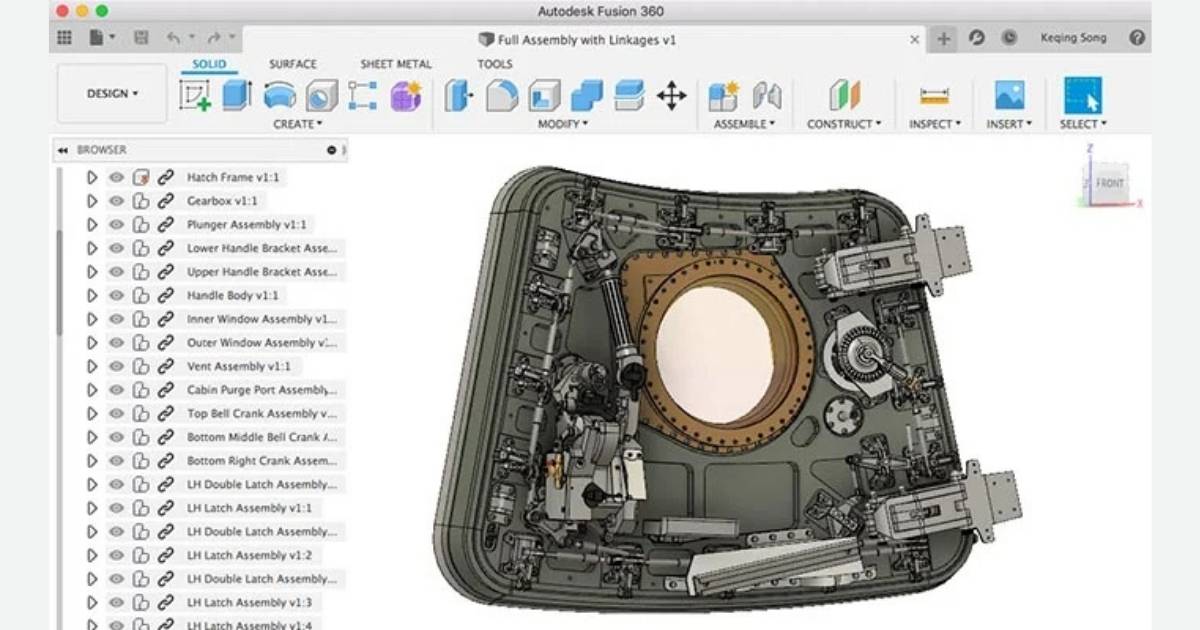This screenshot has width=1200, height=630.
Task: Choose the Fillet tool icon
Action: (x=502, y=96)
